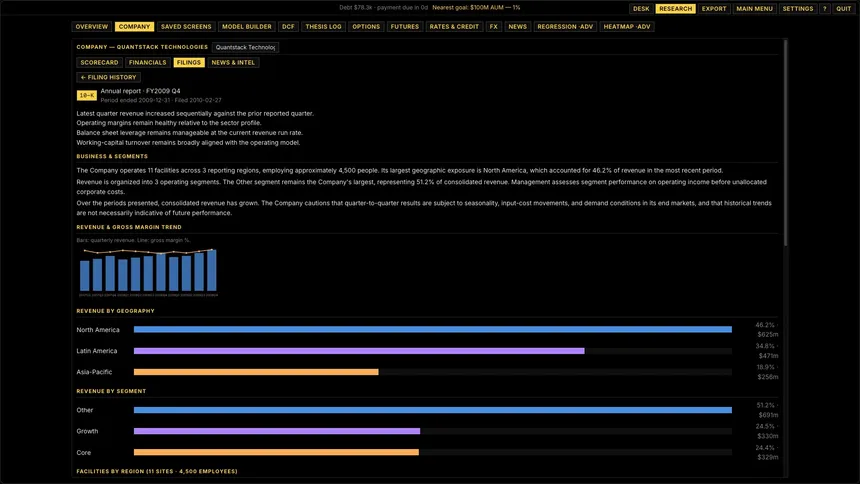This screenshot has width=860, height=484.
Task: Select the COMPANY tab
Action: pyautogui.click(x=134, y=26)
